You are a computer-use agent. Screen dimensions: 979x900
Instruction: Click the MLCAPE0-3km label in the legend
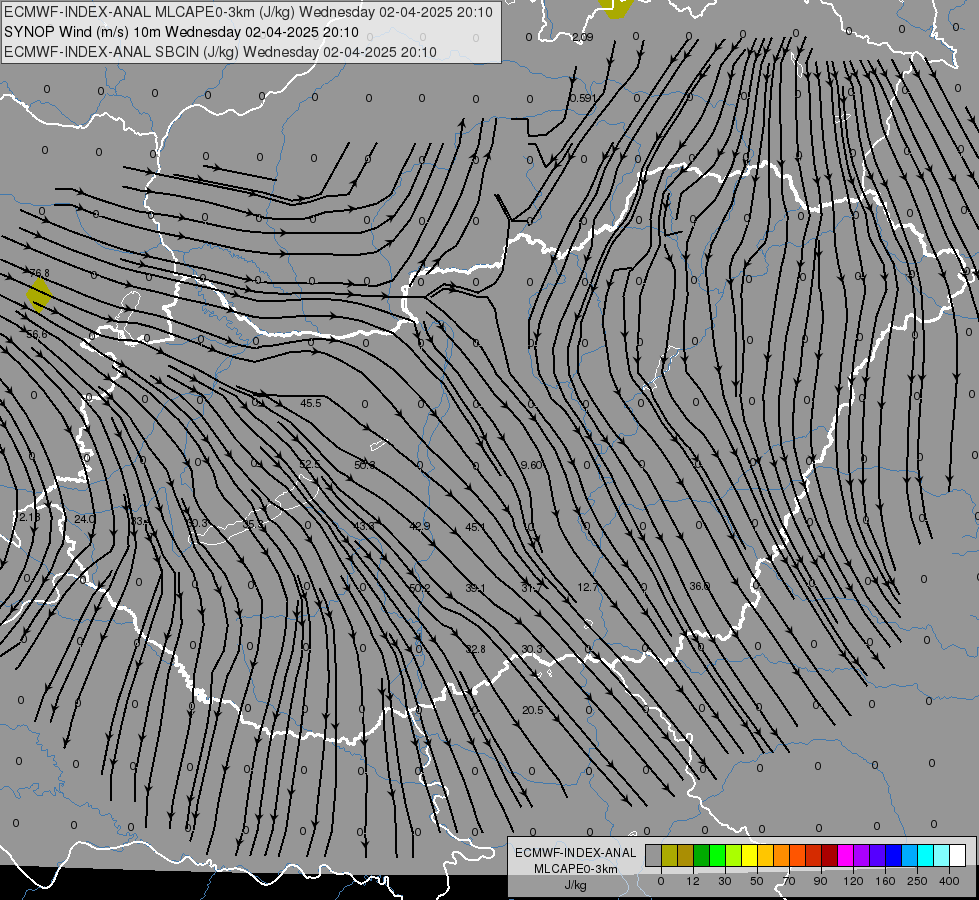point(575,869)
